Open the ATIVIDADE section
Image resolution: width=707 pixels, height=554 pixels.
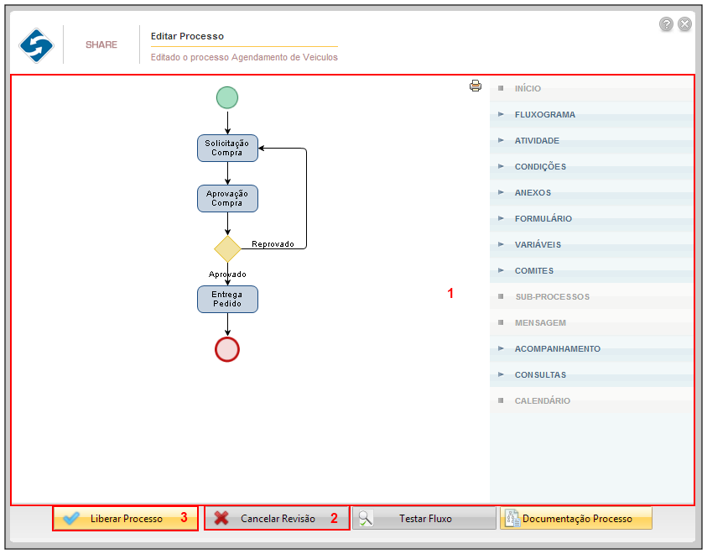click(x=592, y=141)
